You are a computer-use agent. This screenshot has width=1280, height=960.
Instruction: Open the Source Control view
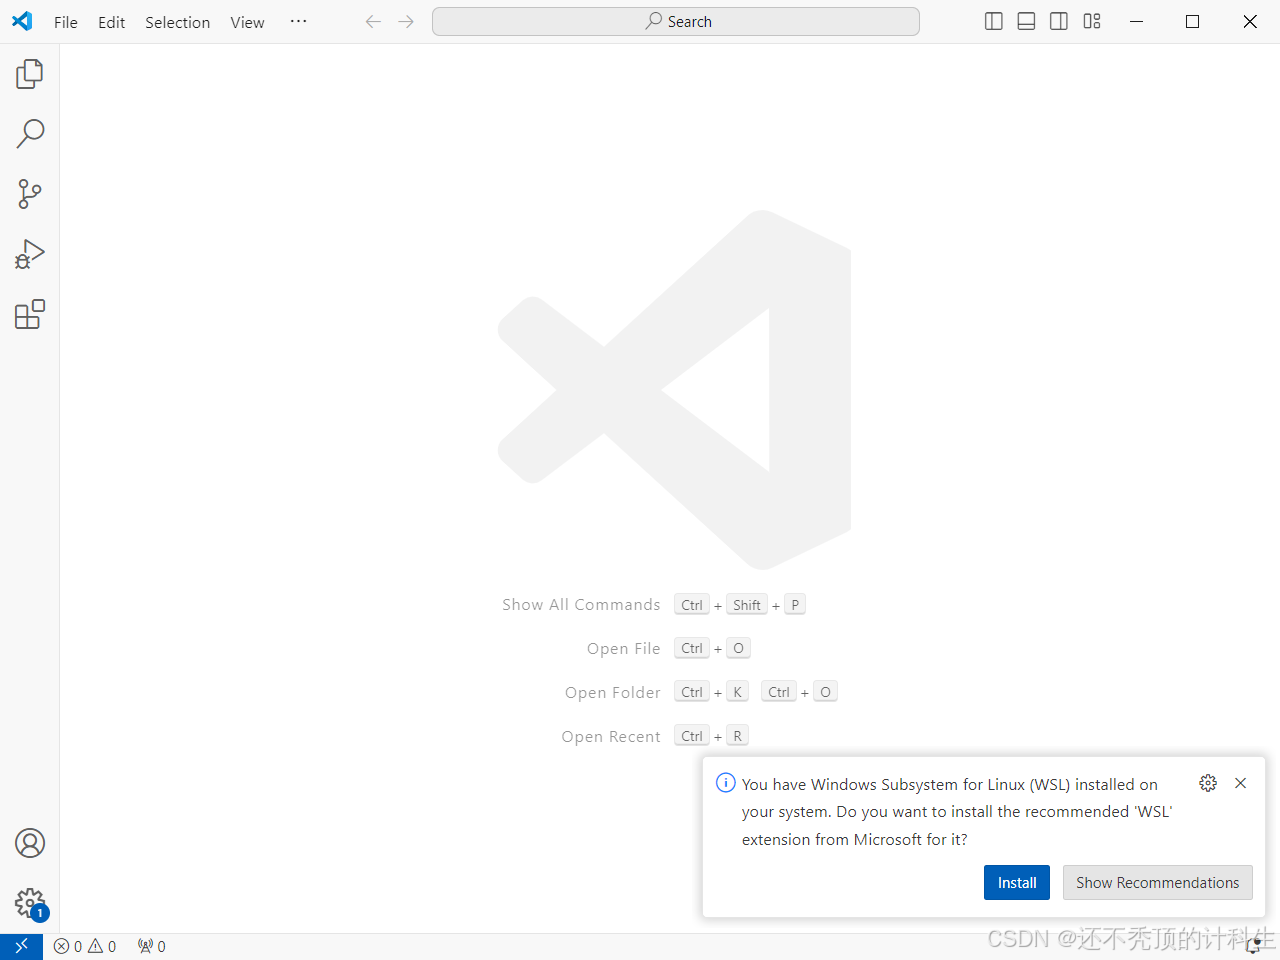[x=30, y=194]
